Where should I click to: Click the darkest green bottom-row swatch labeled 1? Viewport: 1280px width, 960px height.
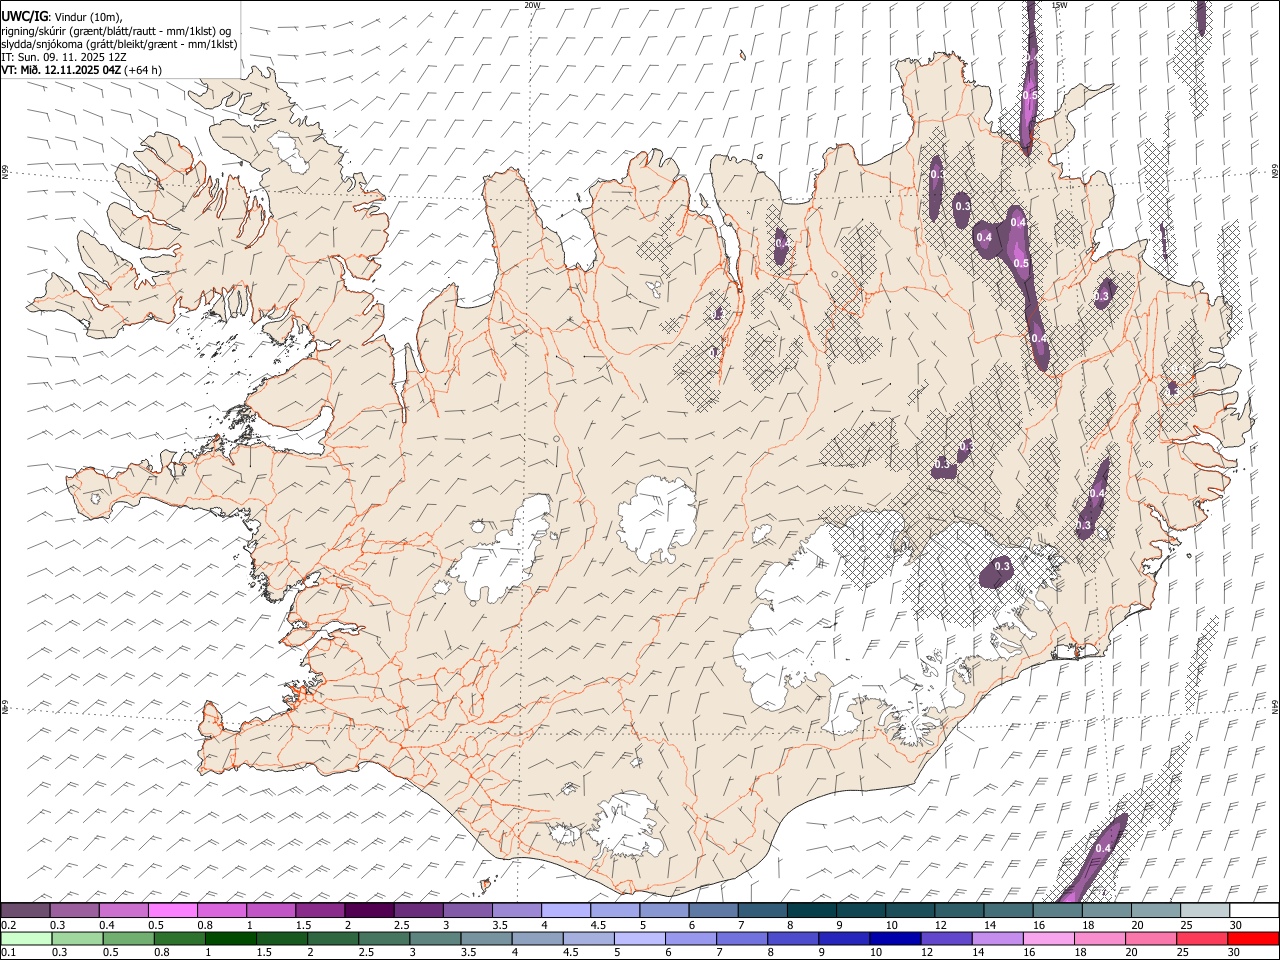point(231,938)
